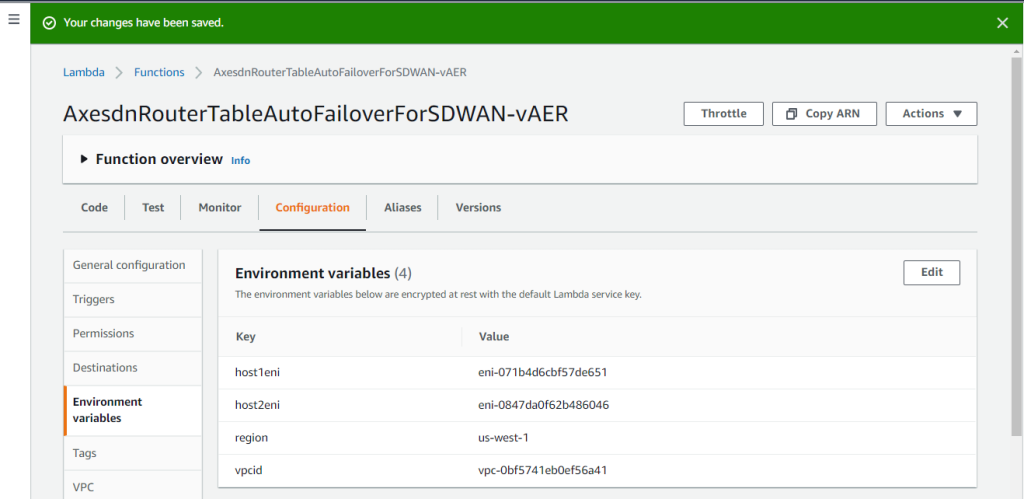
Task: Switch to the Code tab
Action: coord(94,207)
